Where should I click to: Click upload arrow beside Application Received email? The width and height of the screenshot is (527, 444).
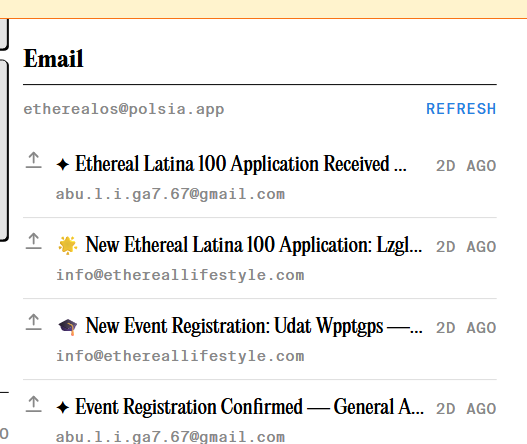pyautogui.click(x=34, y=160)
